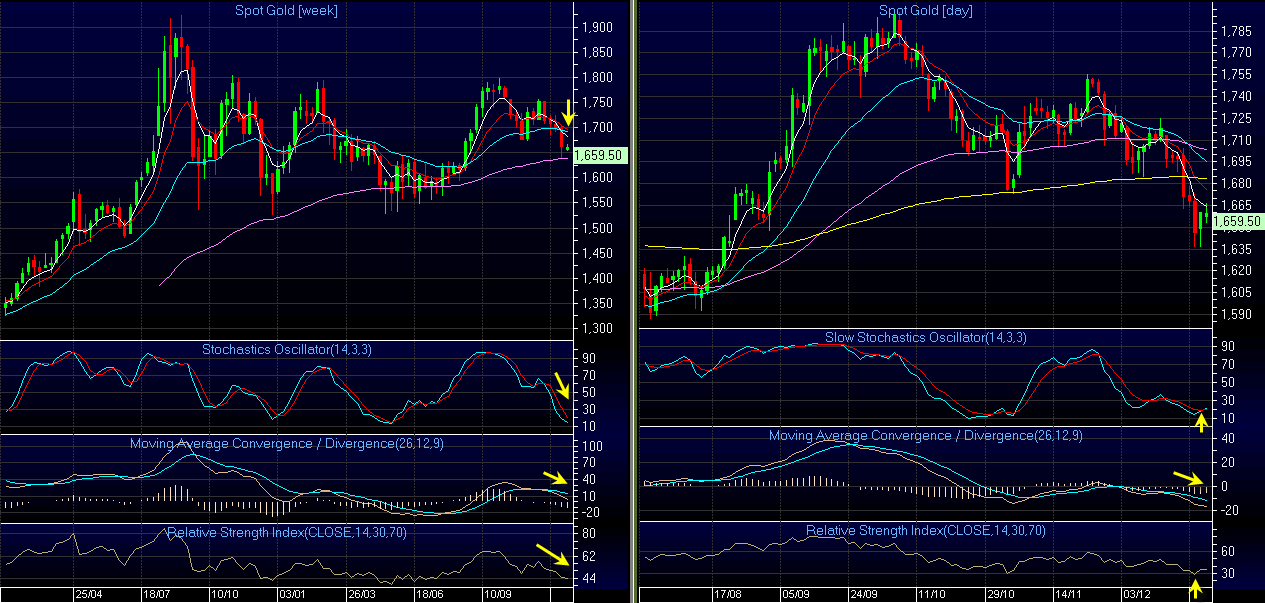Screen dimensions: 1265x603
Task: Click the weekly chart's MACD(26,12,9) indicator title
Action: [286, 443]
